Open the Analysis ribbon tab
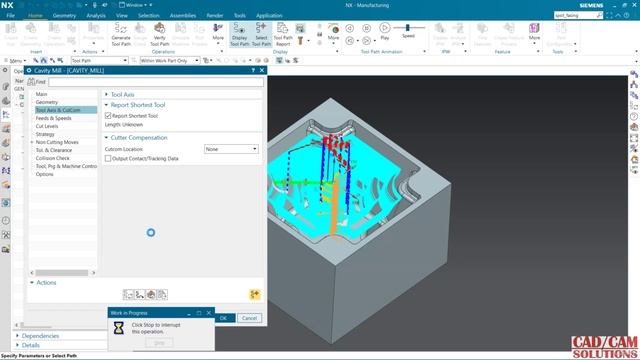Image resolution: width=640 pixels, height=360 pixels. [96, 16]
